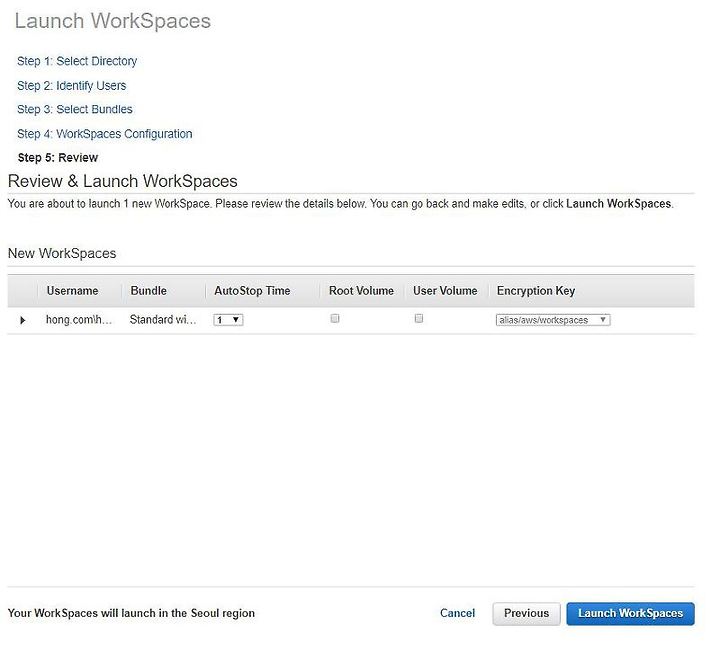Click the Cancel link
720x650 pixels.
457,613
